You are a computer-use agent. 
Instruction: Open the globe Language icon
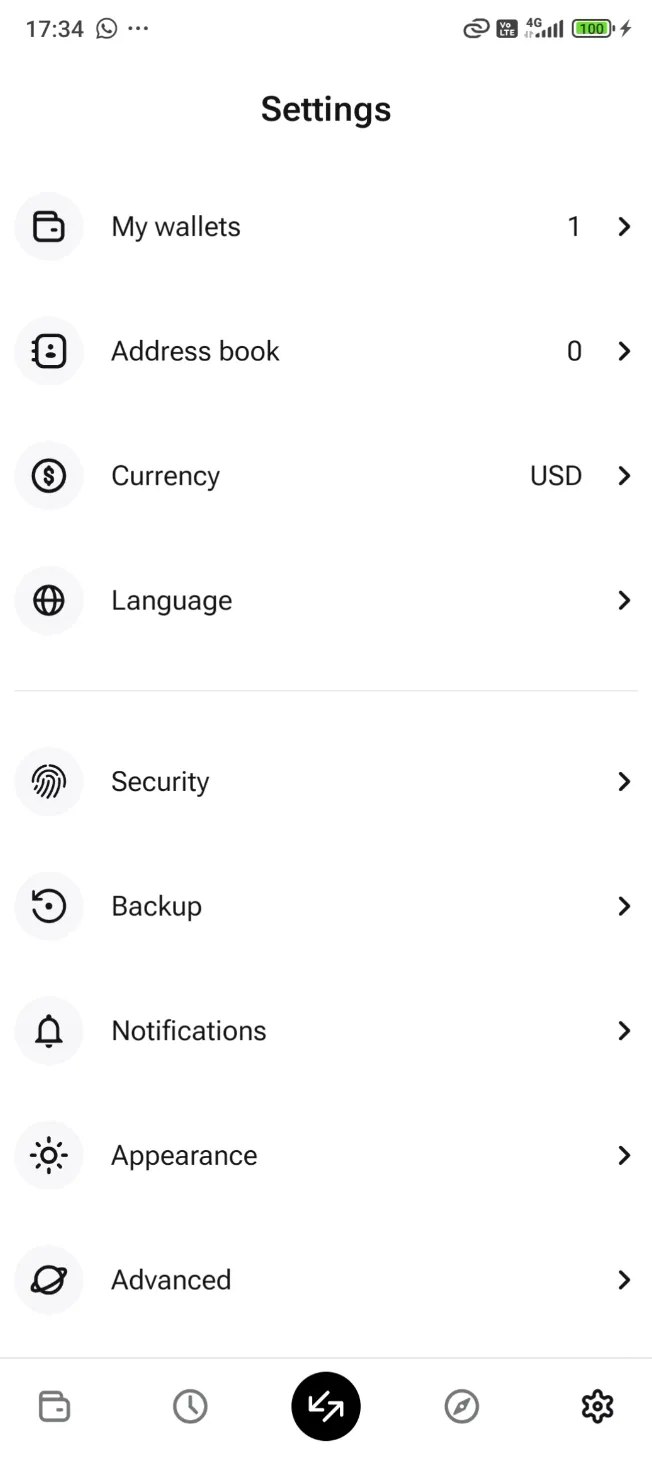coord(48,600)
